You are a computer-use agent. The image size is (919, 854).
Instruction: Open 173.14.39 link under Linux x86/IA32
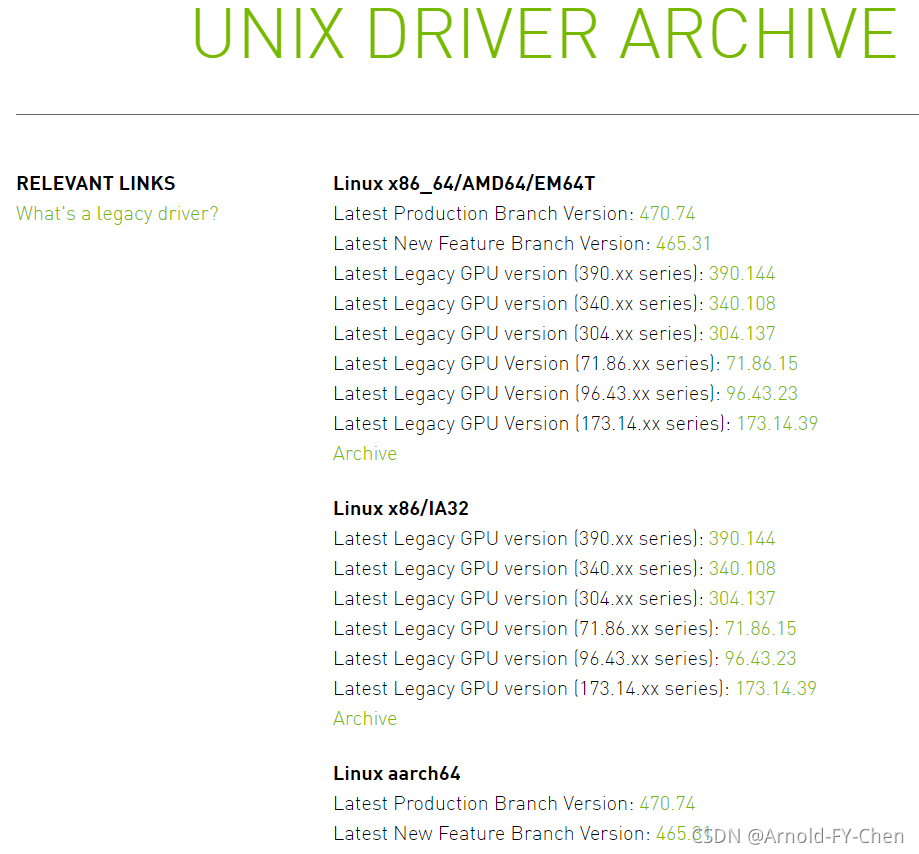[775, 688]
